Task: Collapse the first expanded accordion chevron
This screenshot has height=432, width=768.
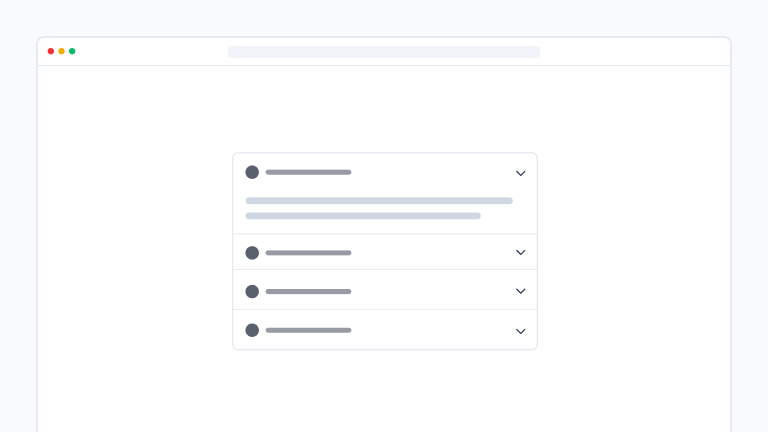Action: point(520,173)
